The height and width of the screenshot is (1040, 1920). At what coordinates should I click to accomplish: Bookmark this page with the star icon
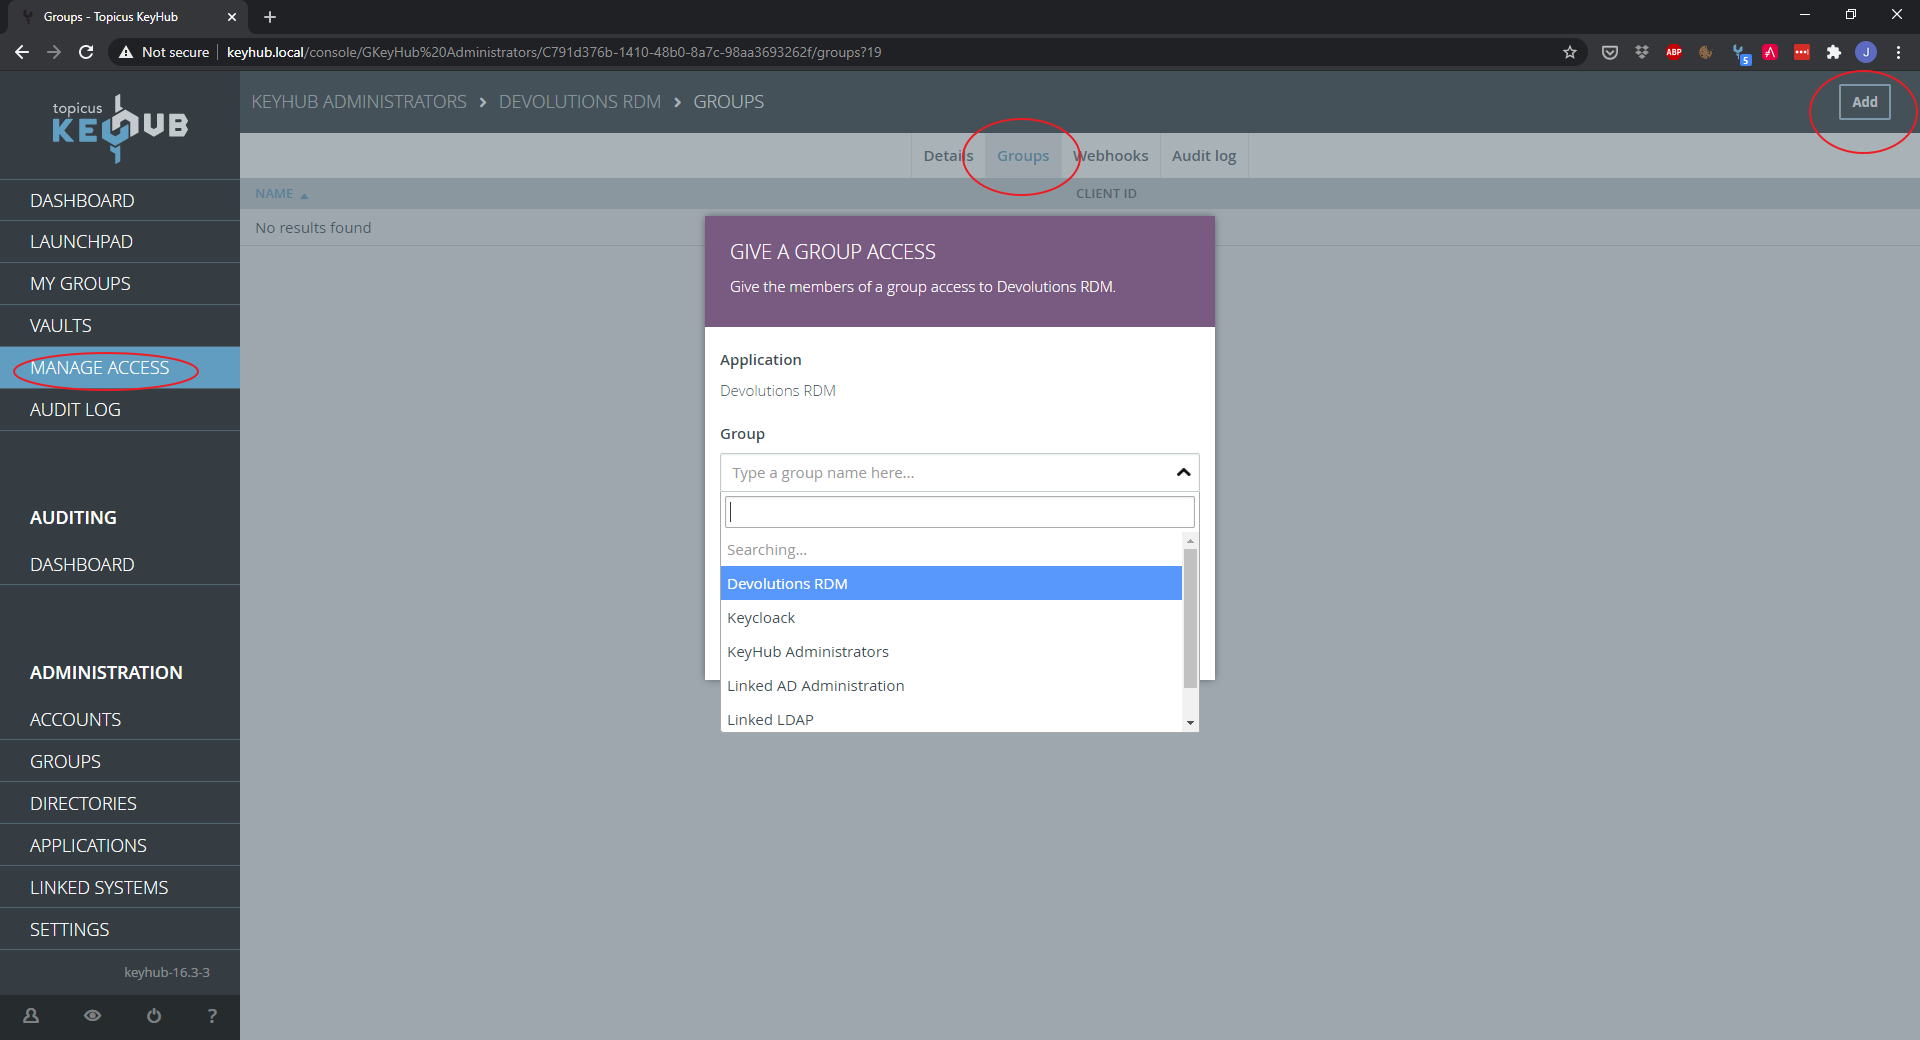click(x=1570, y=52)
